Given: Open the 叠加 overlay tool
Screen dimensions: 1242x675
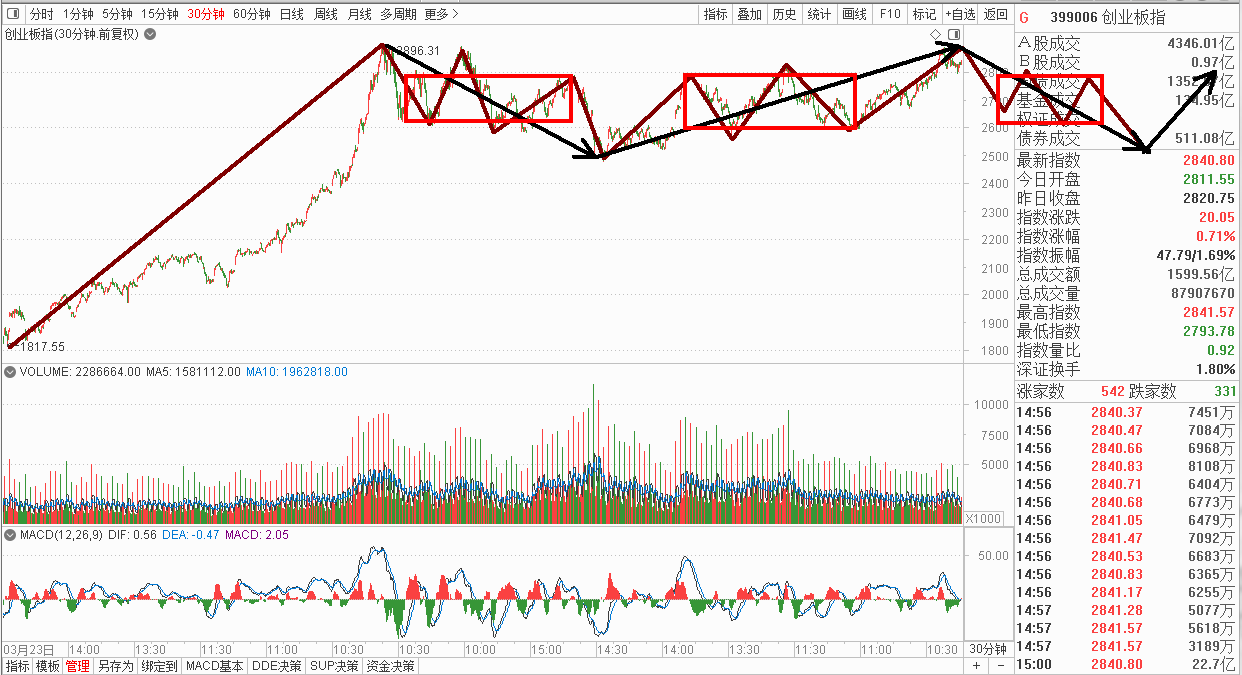Looking at the screenshot, I should (750, 14).
